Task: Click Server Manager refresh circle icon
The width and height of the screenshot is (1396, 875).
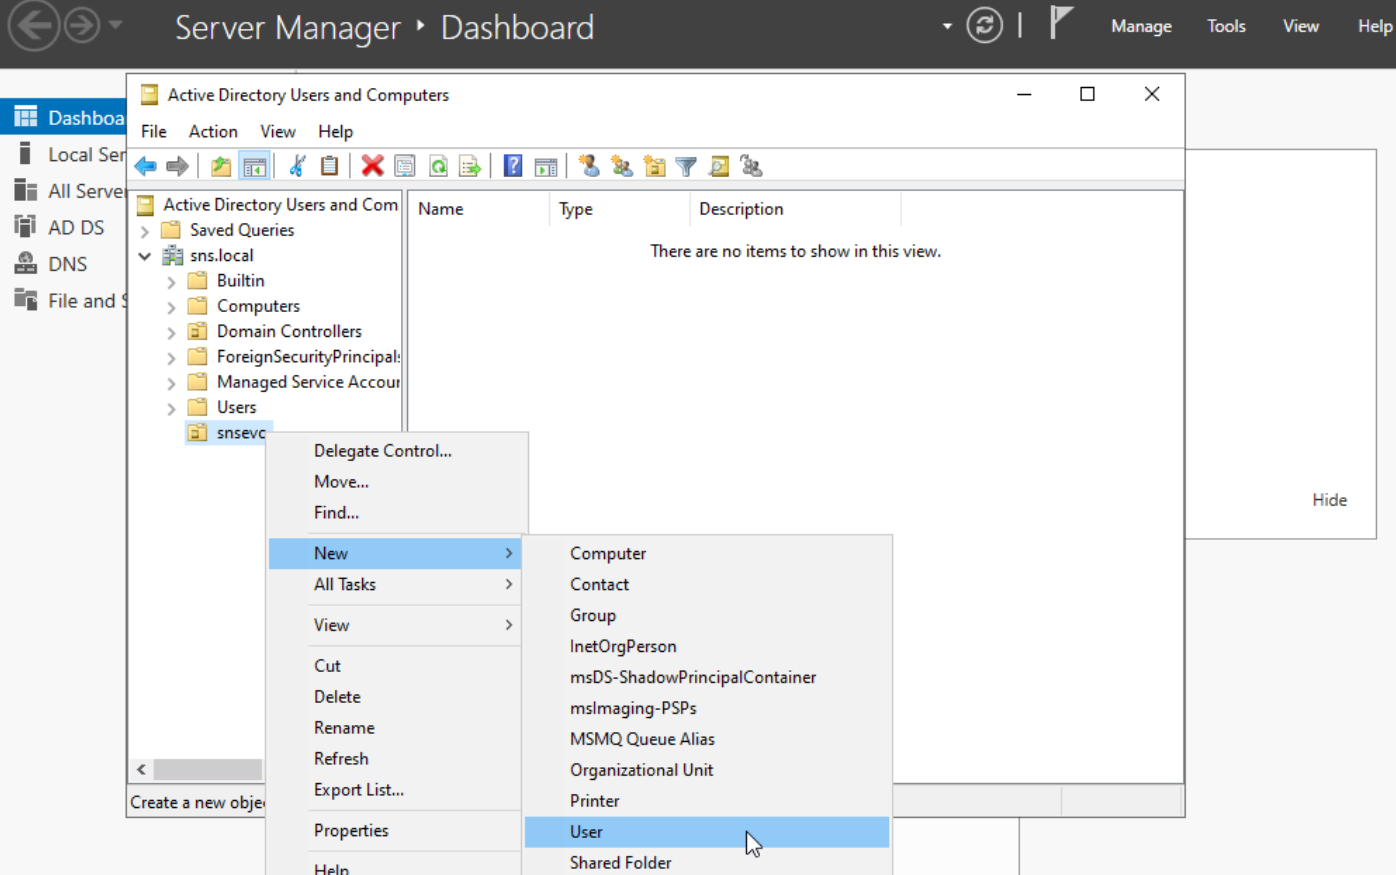Action: (985, 26)
